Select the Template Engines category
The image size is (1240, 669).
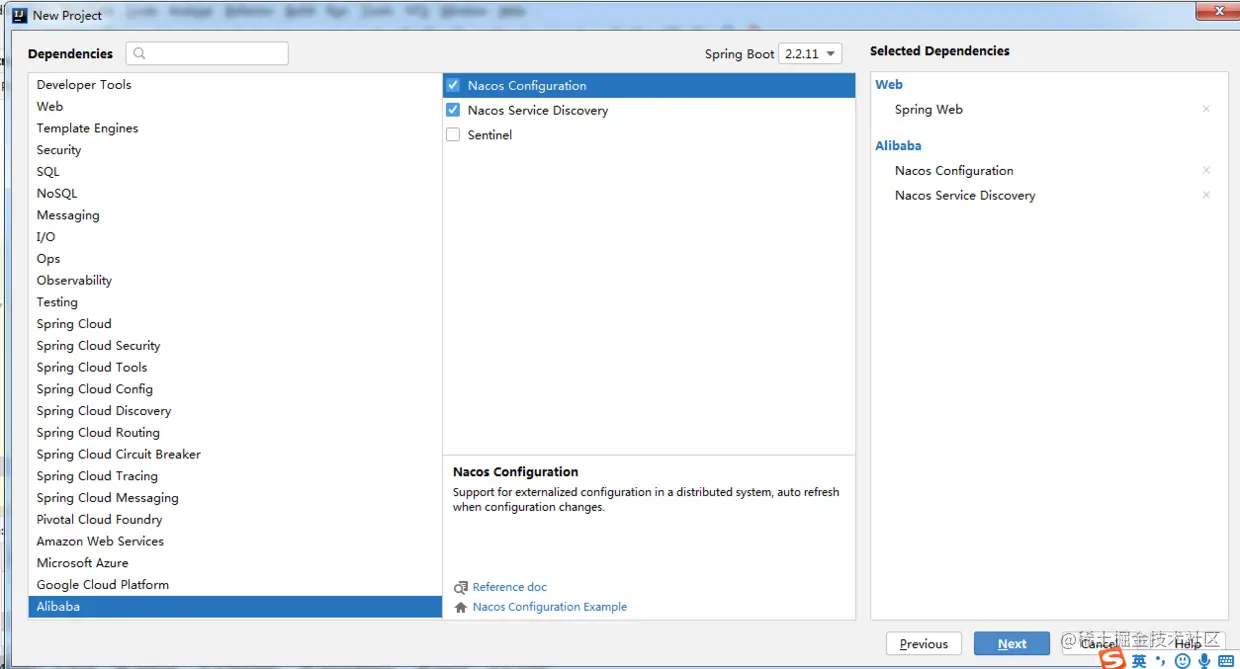(235, 128)
